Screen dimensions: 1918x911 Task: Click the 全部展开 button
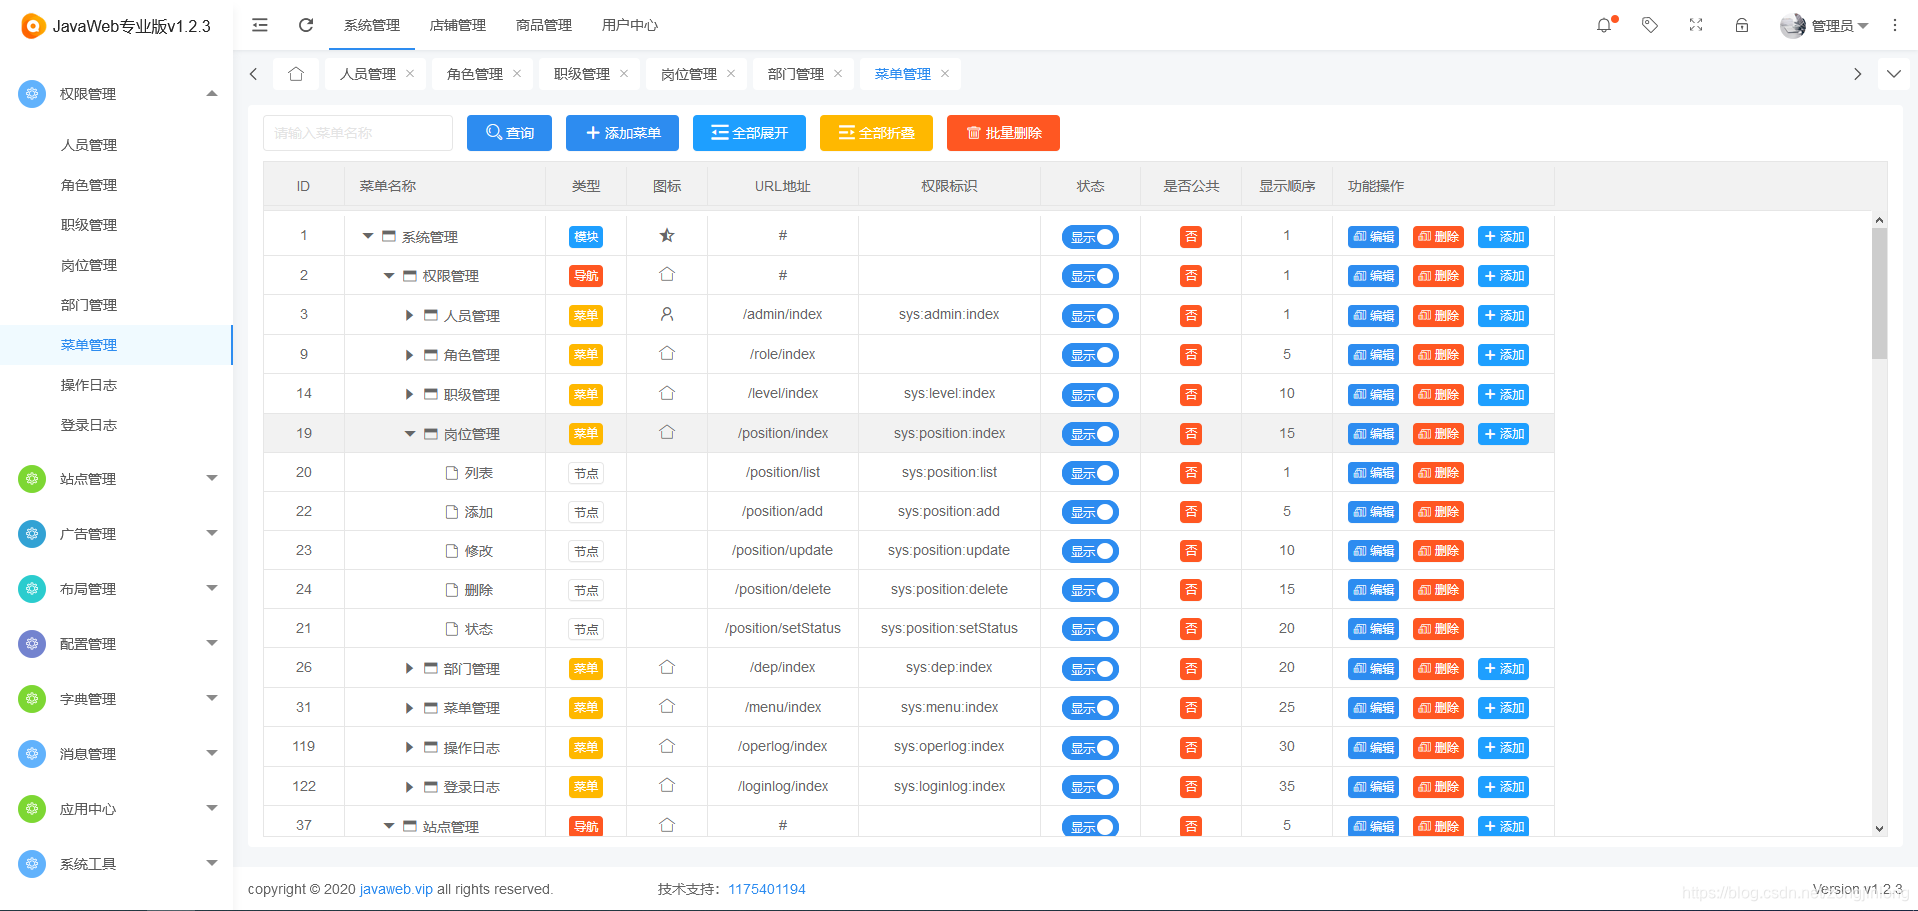coord(749,133)
